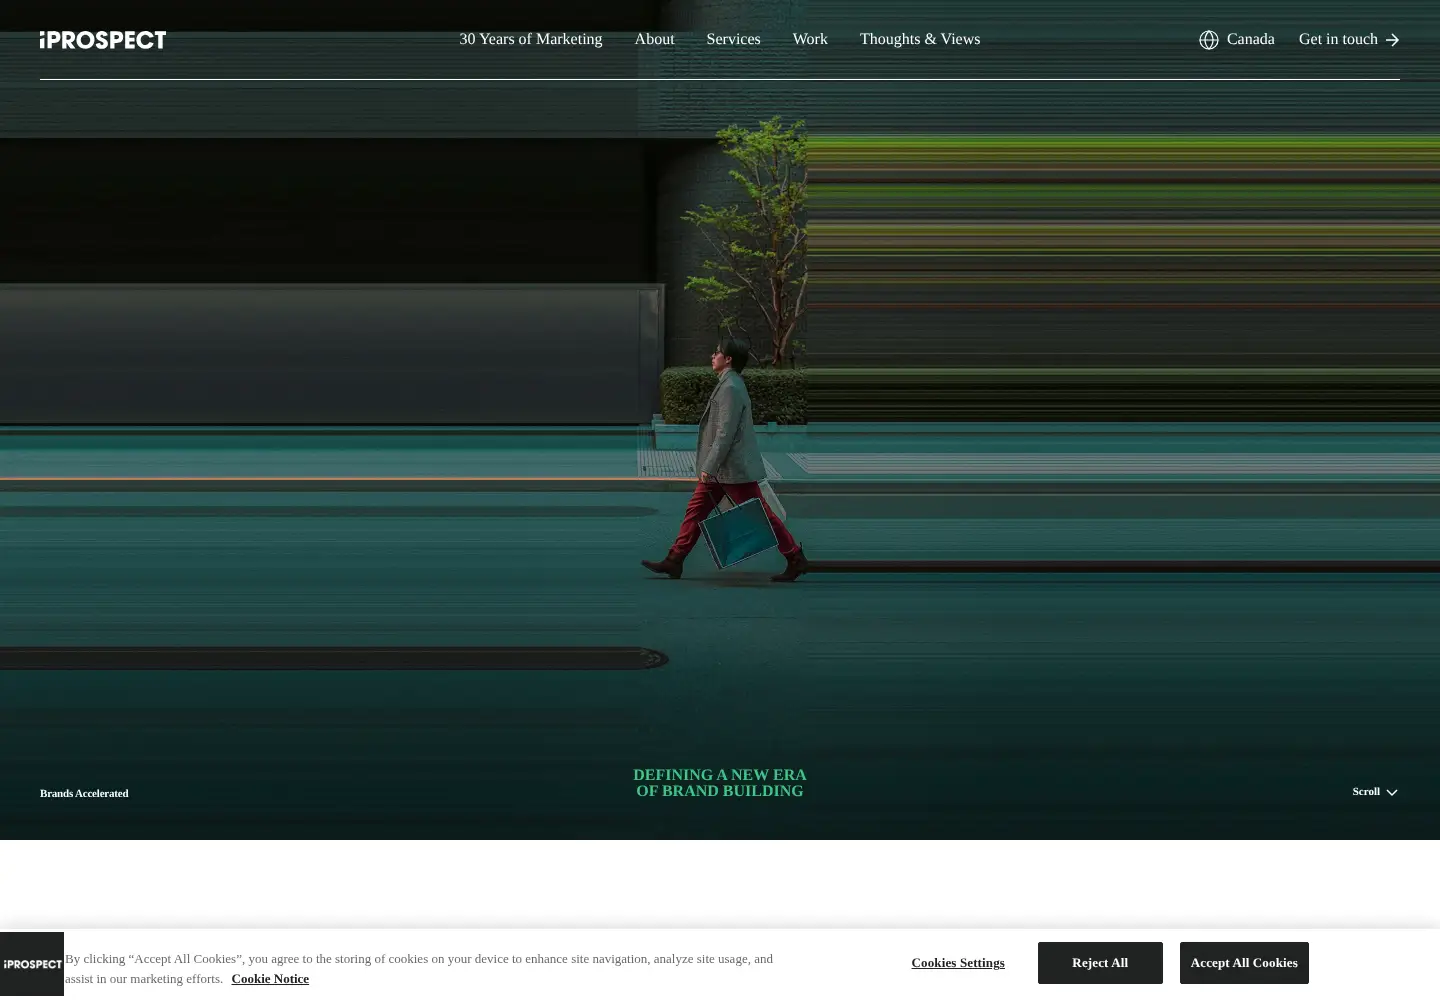Click the Scroll label in the hero
The width and height of the screenshot is (1440, 1000).
pos(1366,791)
